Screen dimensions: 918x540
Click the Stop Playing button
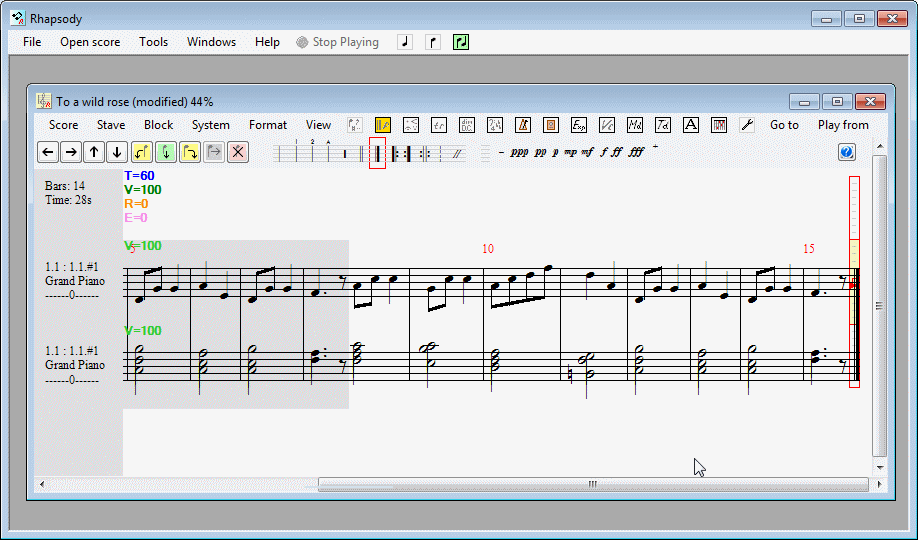coord(338,42)
